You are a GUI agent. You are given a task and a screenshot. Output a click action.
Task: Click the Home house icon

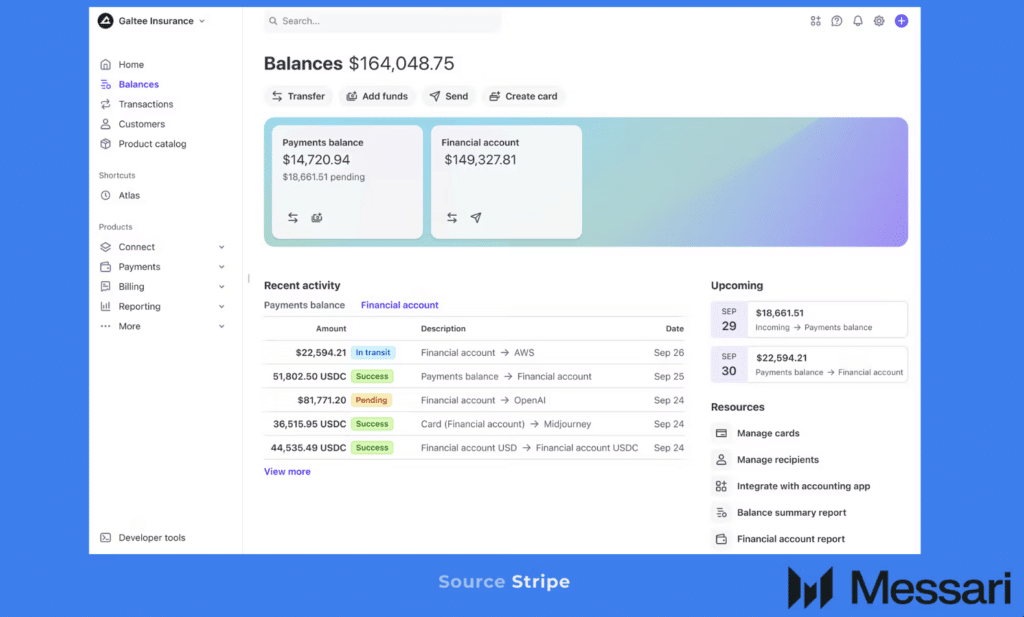[105, 65]
